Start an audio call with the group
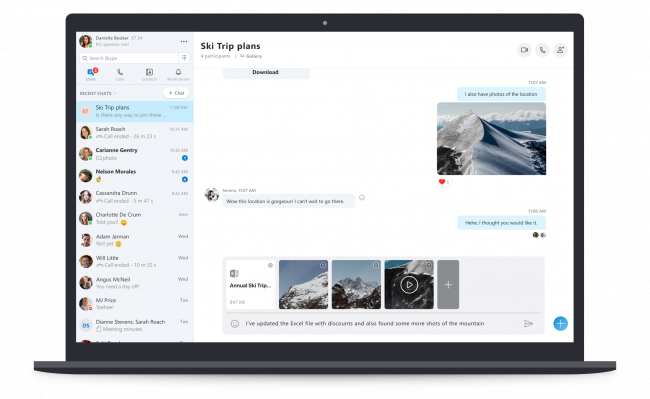 (542, 50)
